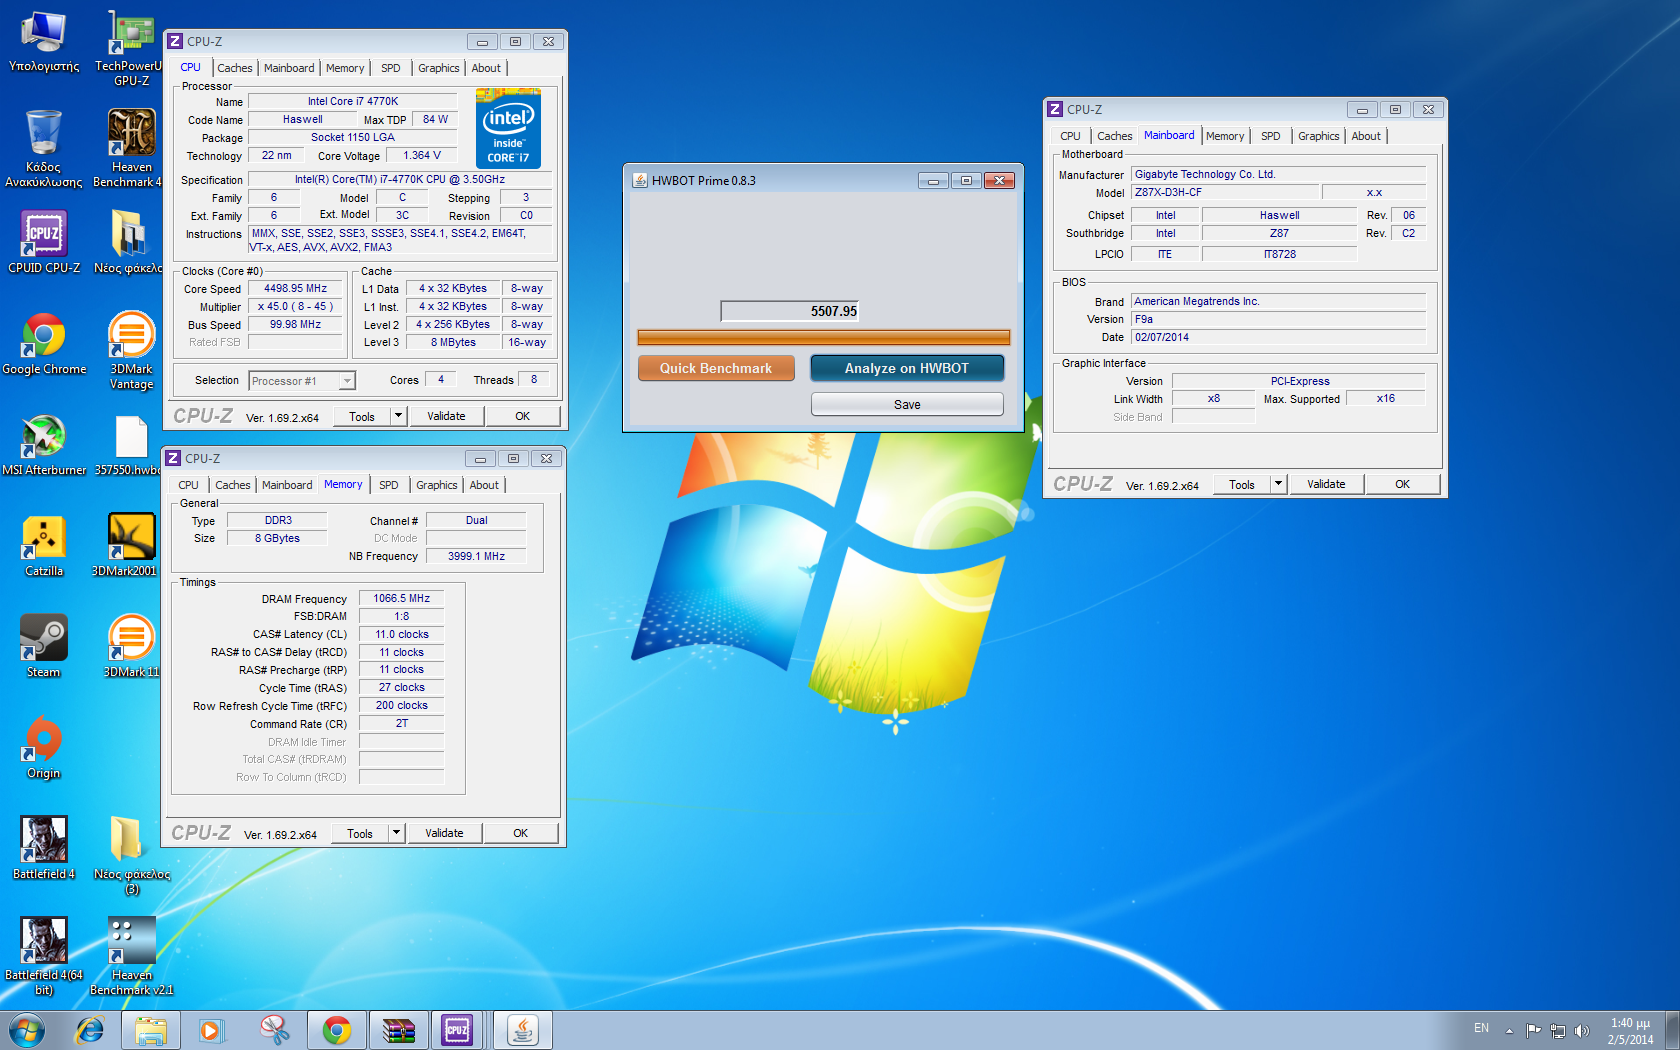This screenshot has width=1680, height=1050.
Task: Select the 357550.hwbot file icon
Action: coord(131,444)
